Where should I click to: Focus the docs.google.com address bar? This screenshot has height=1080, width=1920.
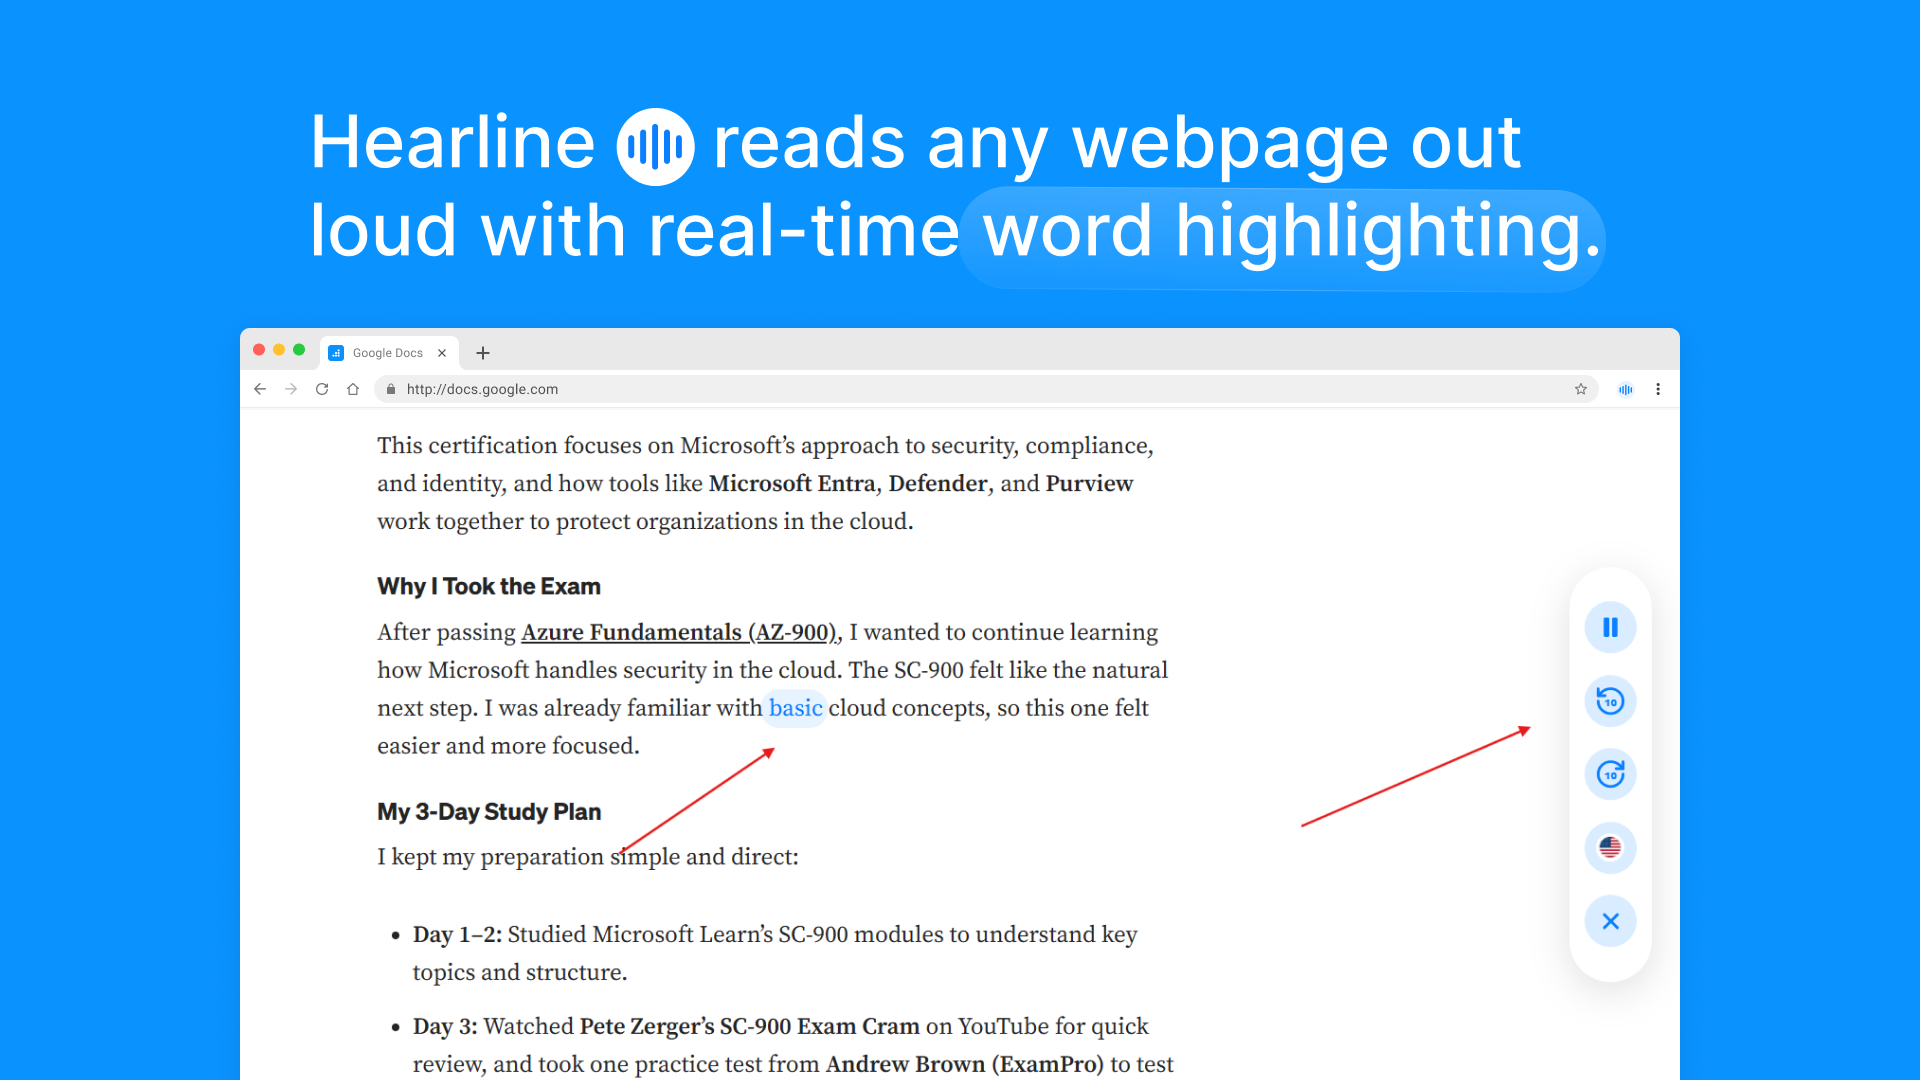coord(986,389)
